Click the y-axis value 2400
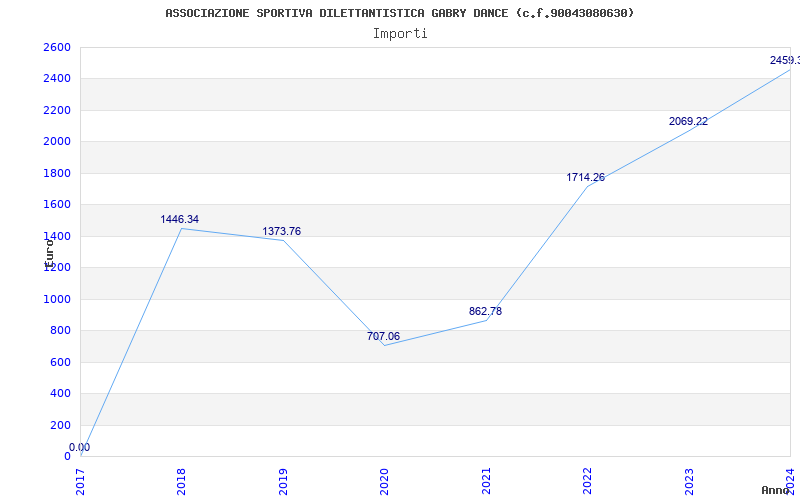The image size is (800, 500). coord(58,79)
